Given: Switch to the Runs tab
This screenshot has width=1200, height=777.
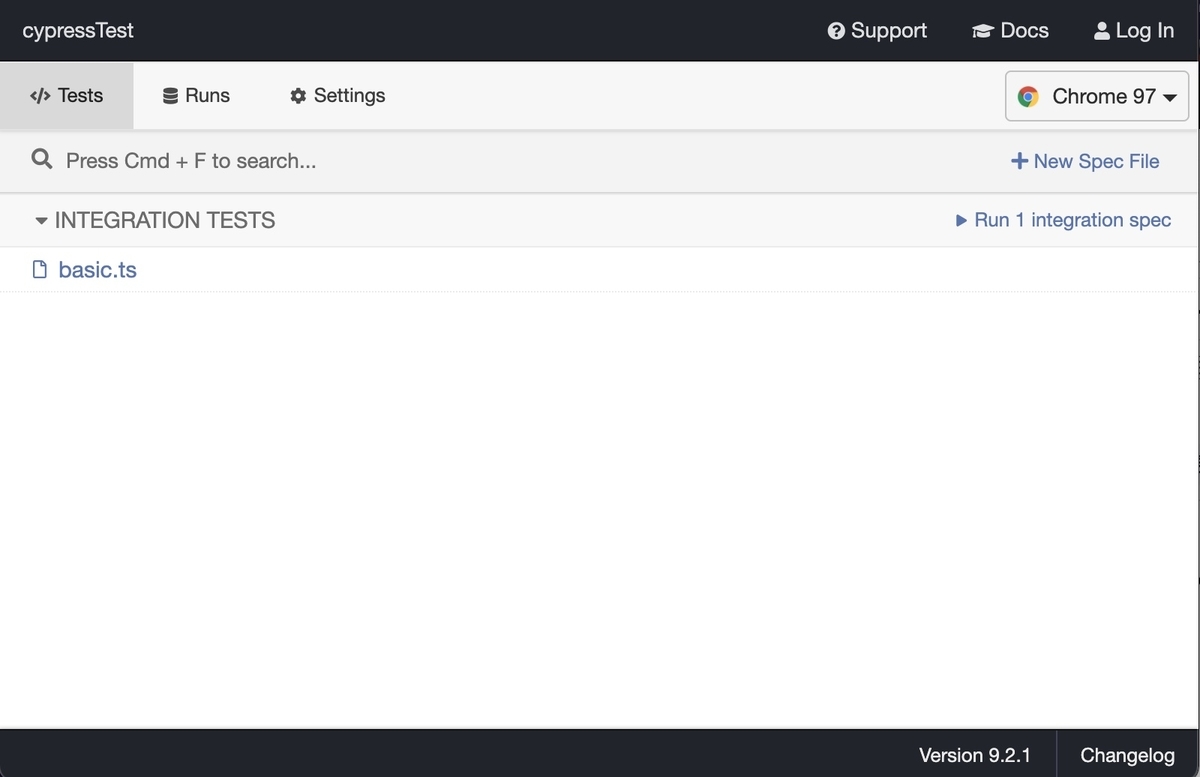Looking at the screenshot, I should 196,96.
